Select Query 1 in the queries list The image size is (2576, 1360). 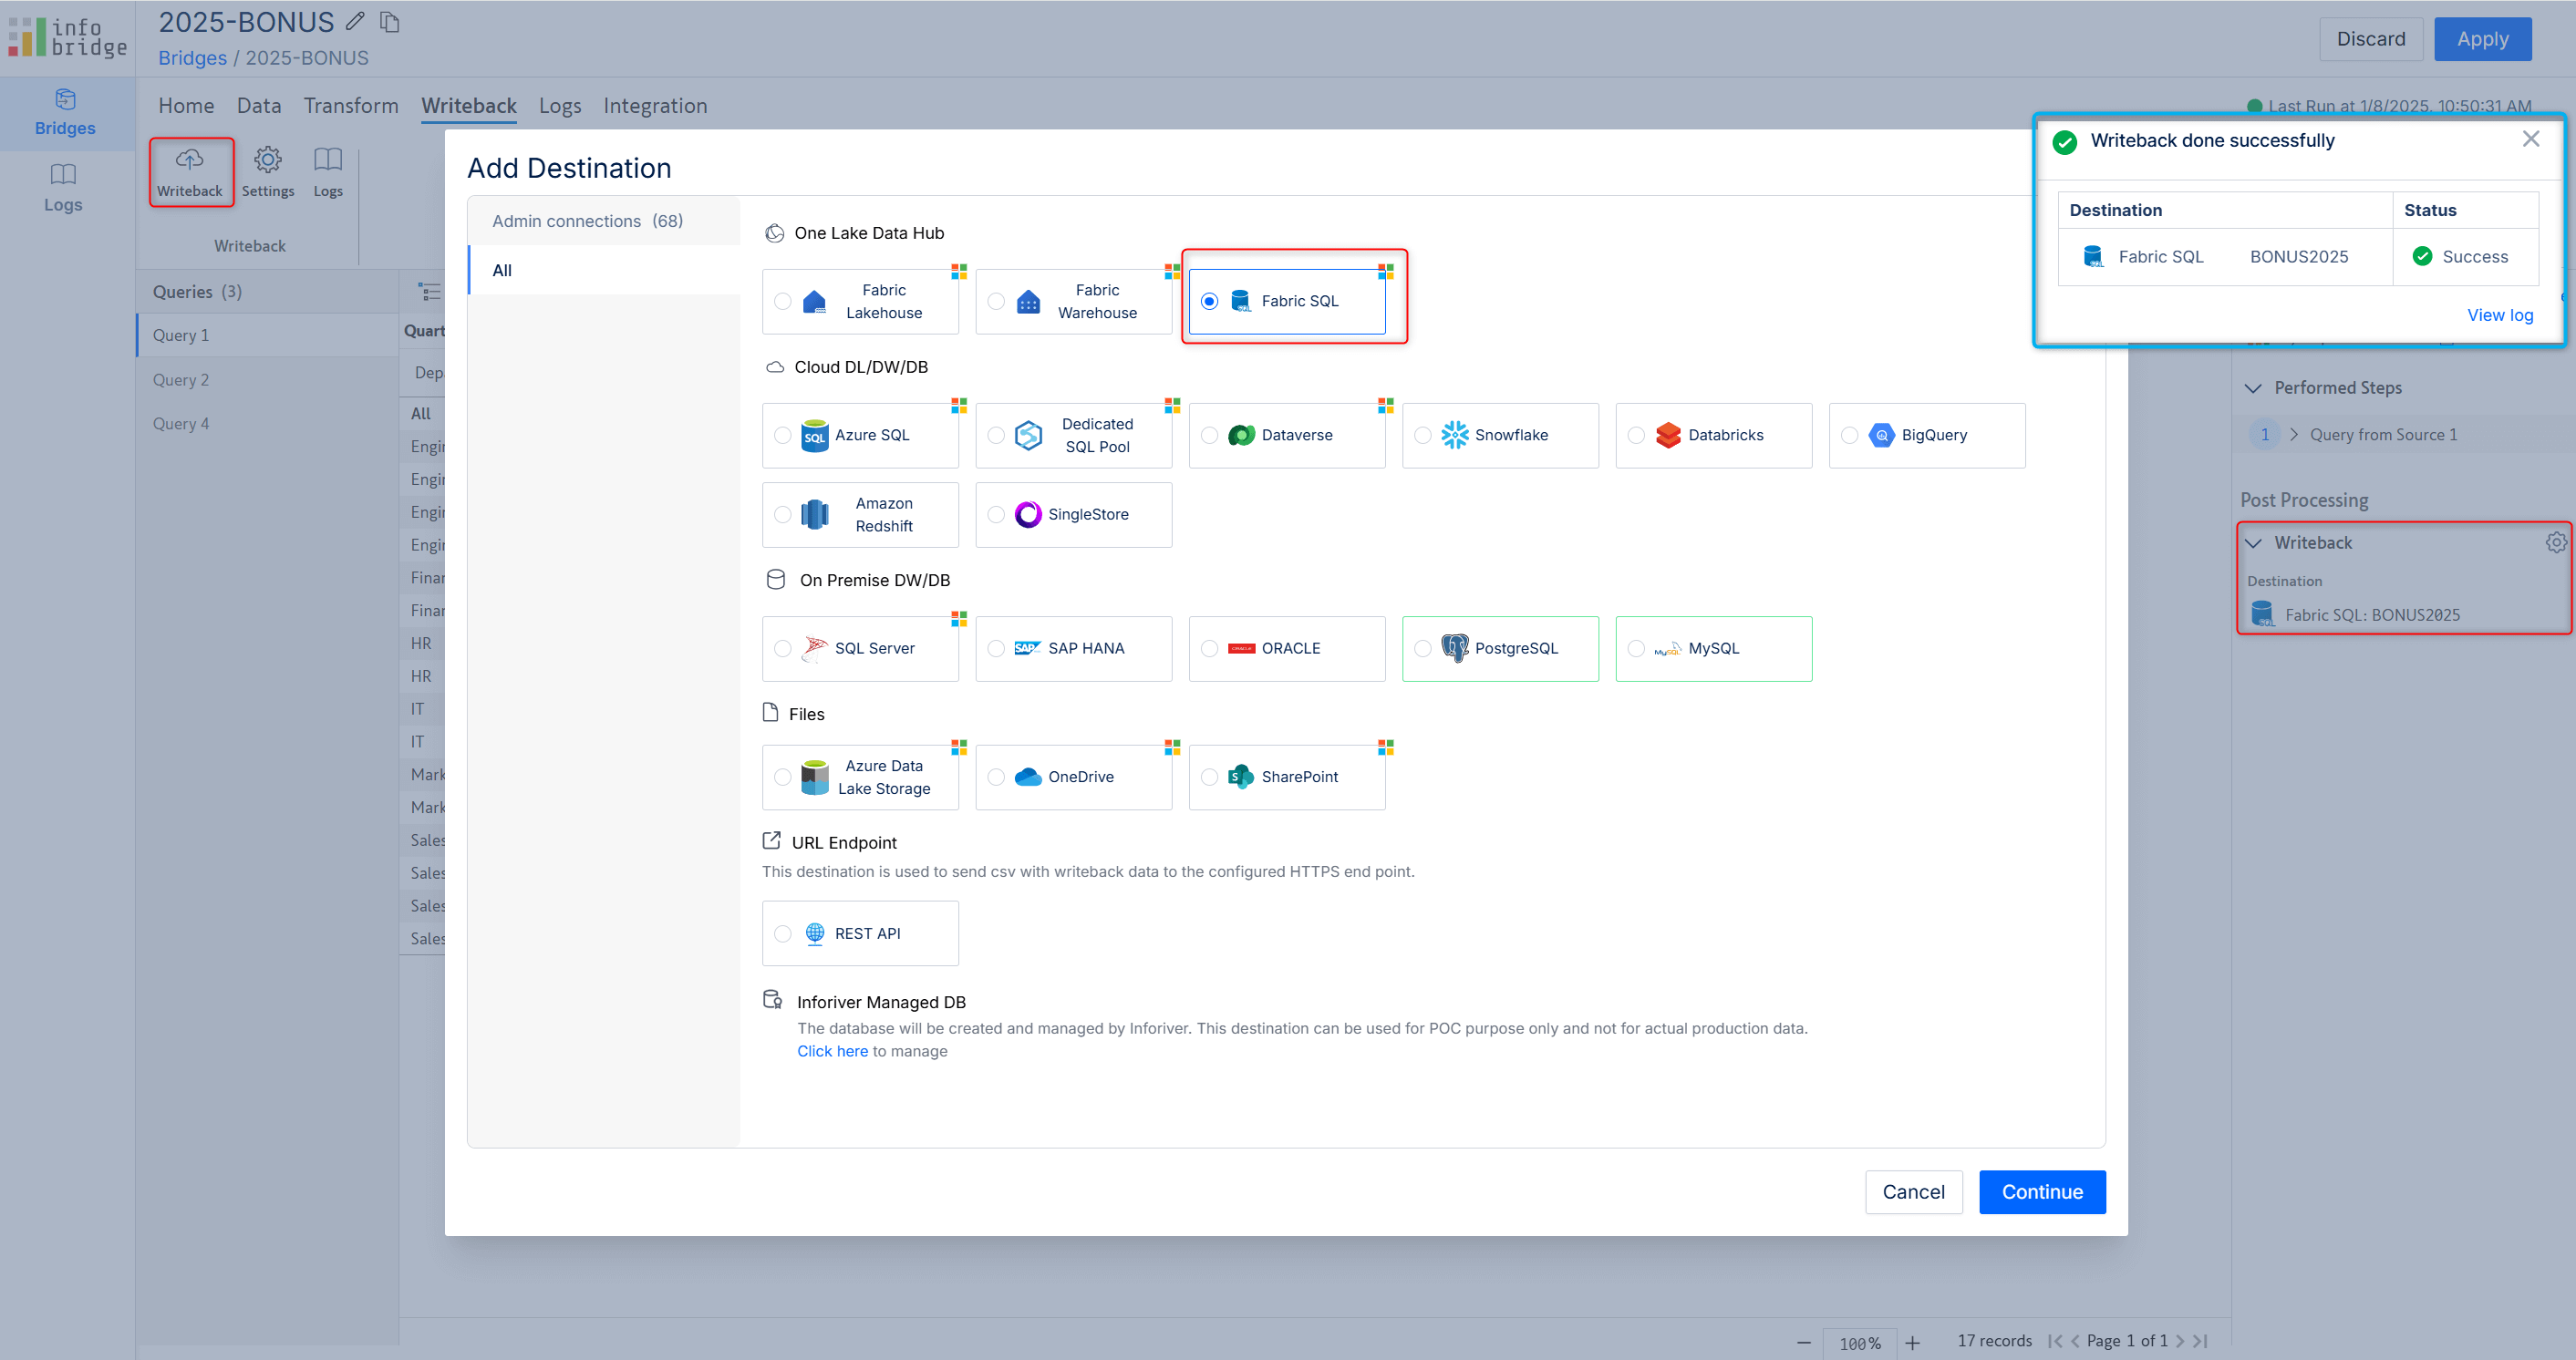tap(268, 336)
